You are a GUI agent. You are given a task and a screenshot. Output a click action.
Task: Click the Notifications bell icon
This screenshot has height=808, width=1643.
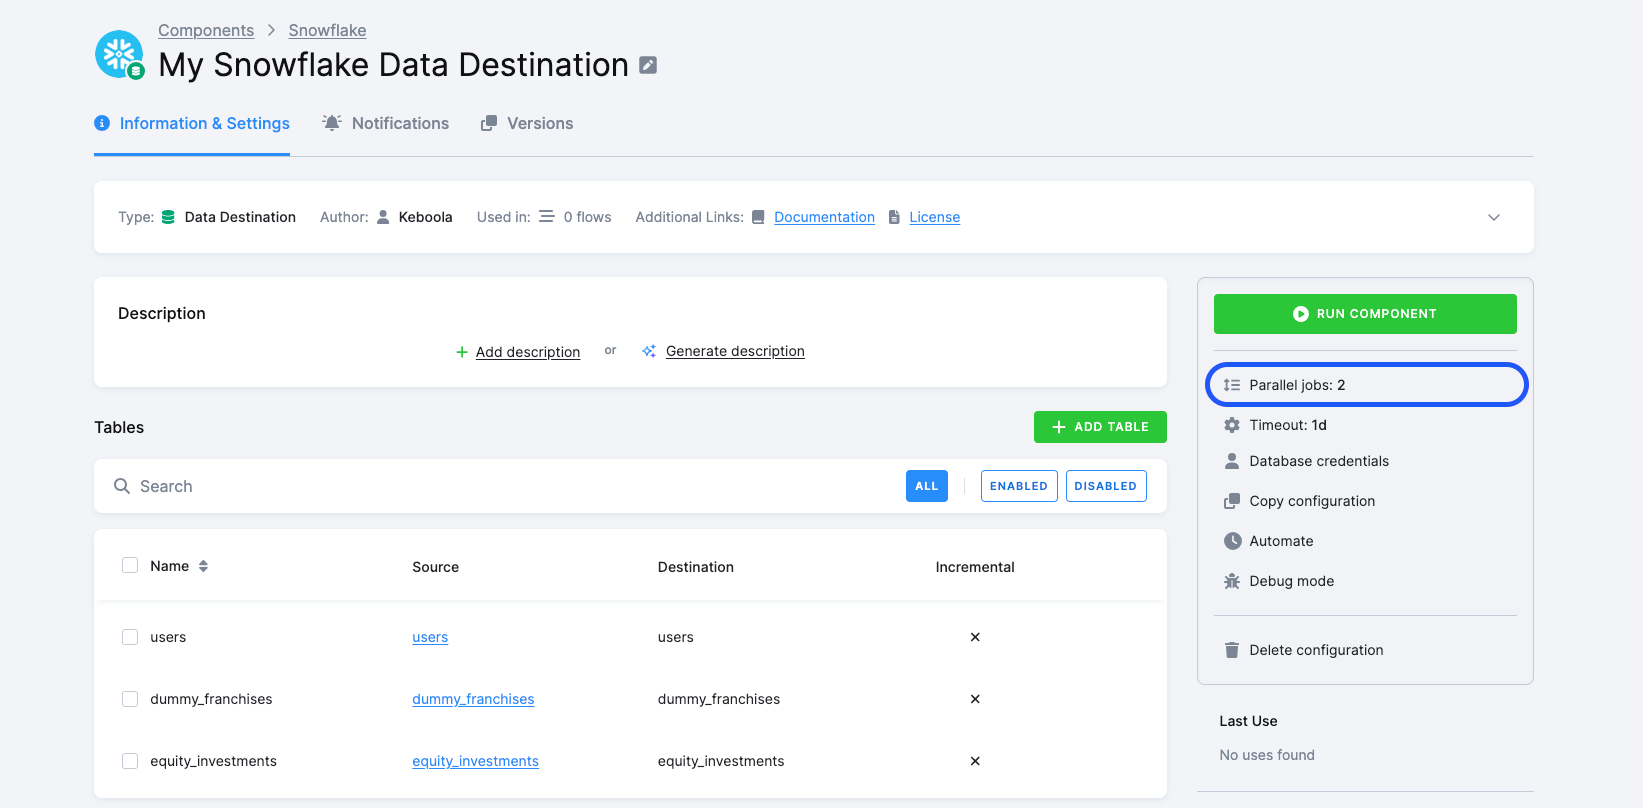332,122
